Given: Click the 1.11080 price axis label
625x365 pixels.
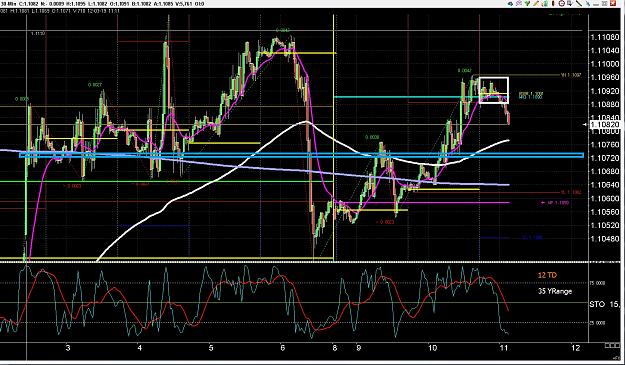Looking at the screenshot, I should coord(605,37).
